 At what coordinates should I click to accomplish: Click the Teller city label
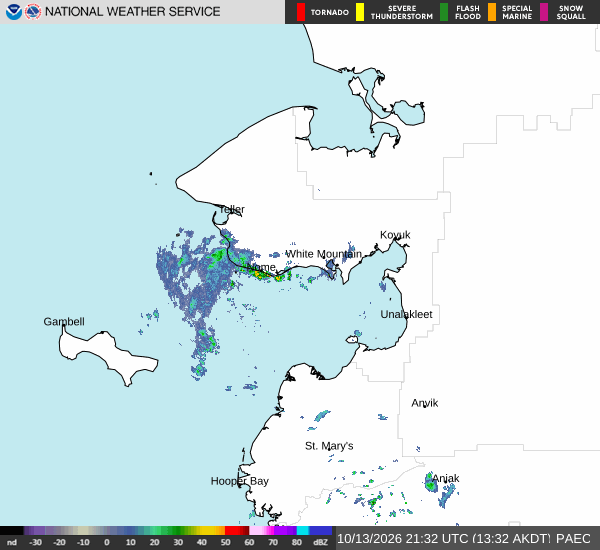[232, 209]
